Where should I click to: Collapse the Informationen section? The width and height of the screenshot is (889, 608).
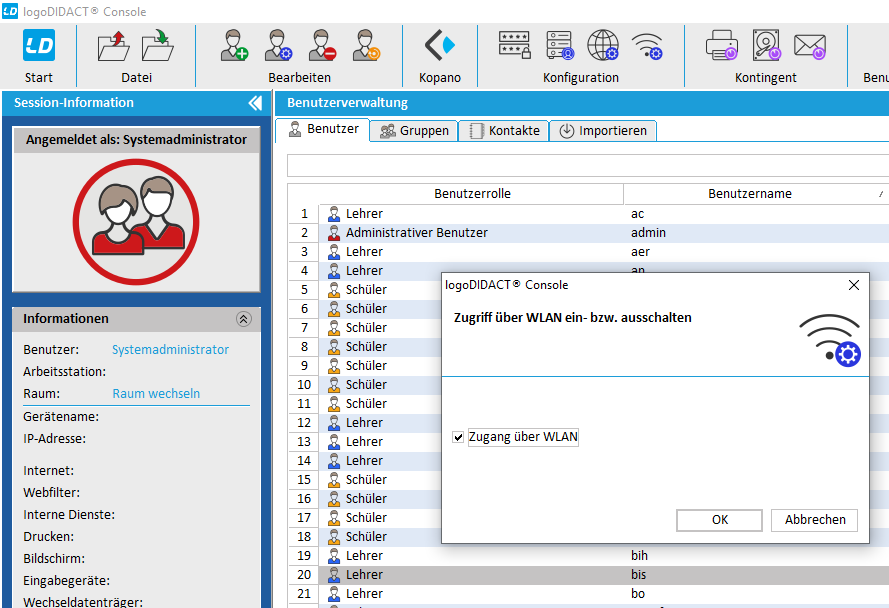click(x=244, y=319)
